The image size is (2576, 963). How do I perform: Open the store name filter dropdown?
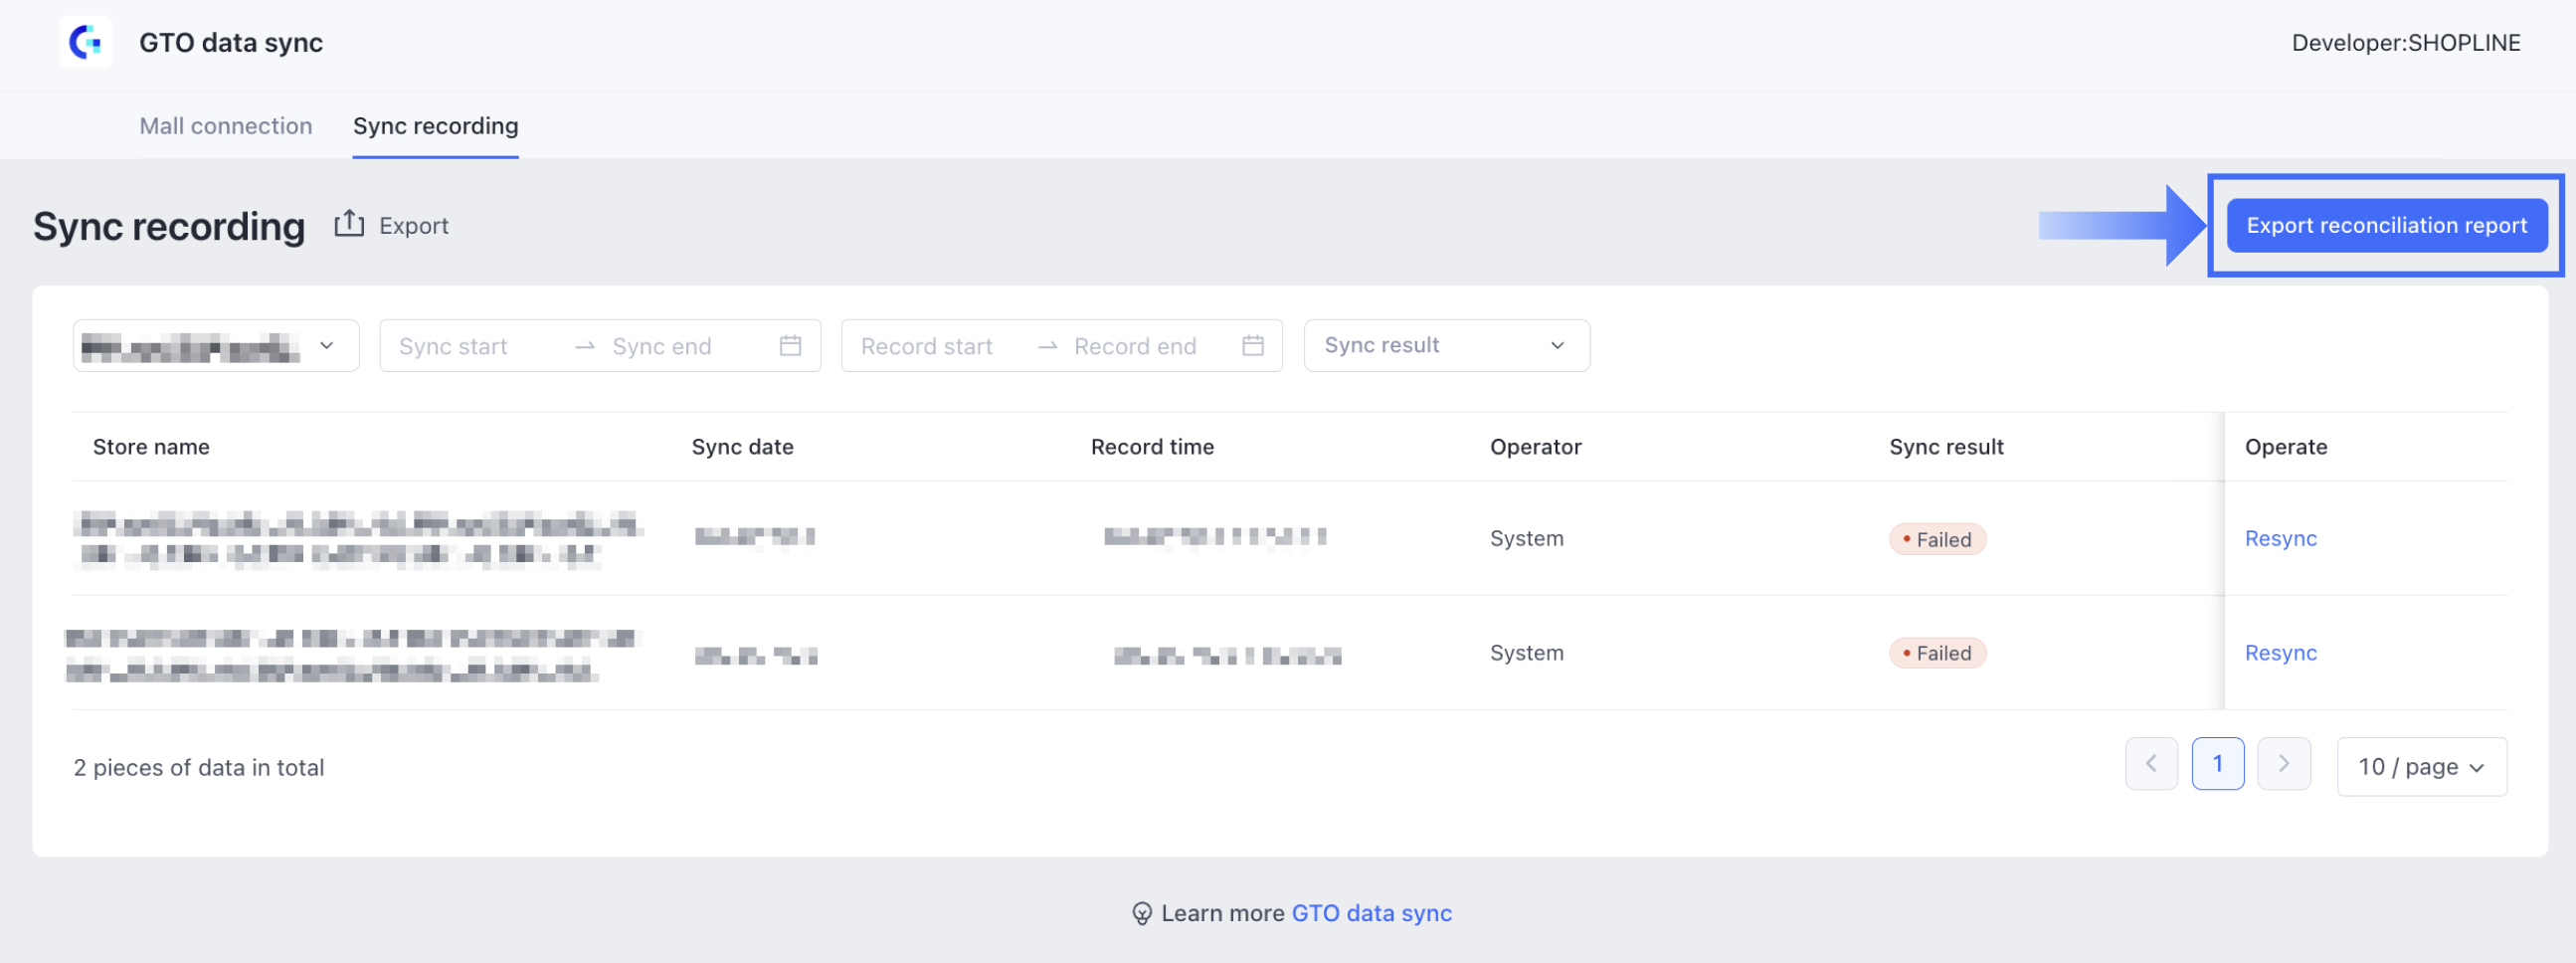(x=215, y=345)
